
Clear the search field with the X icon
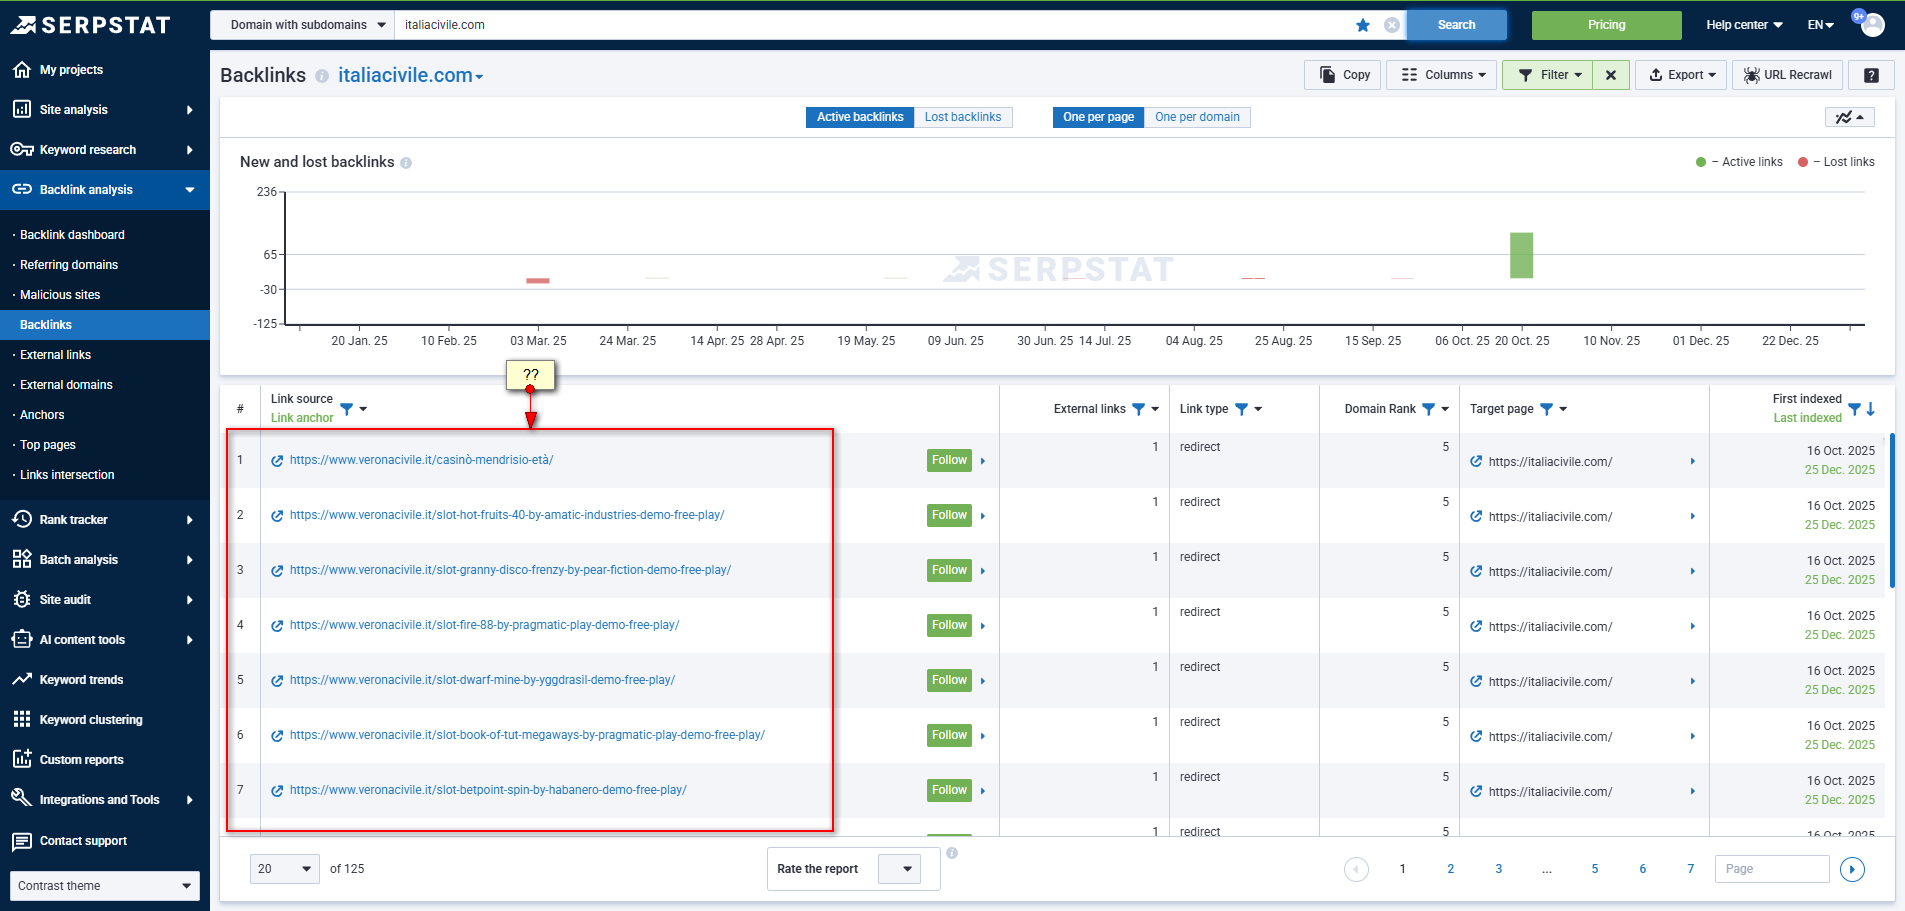pos(1391,25)
